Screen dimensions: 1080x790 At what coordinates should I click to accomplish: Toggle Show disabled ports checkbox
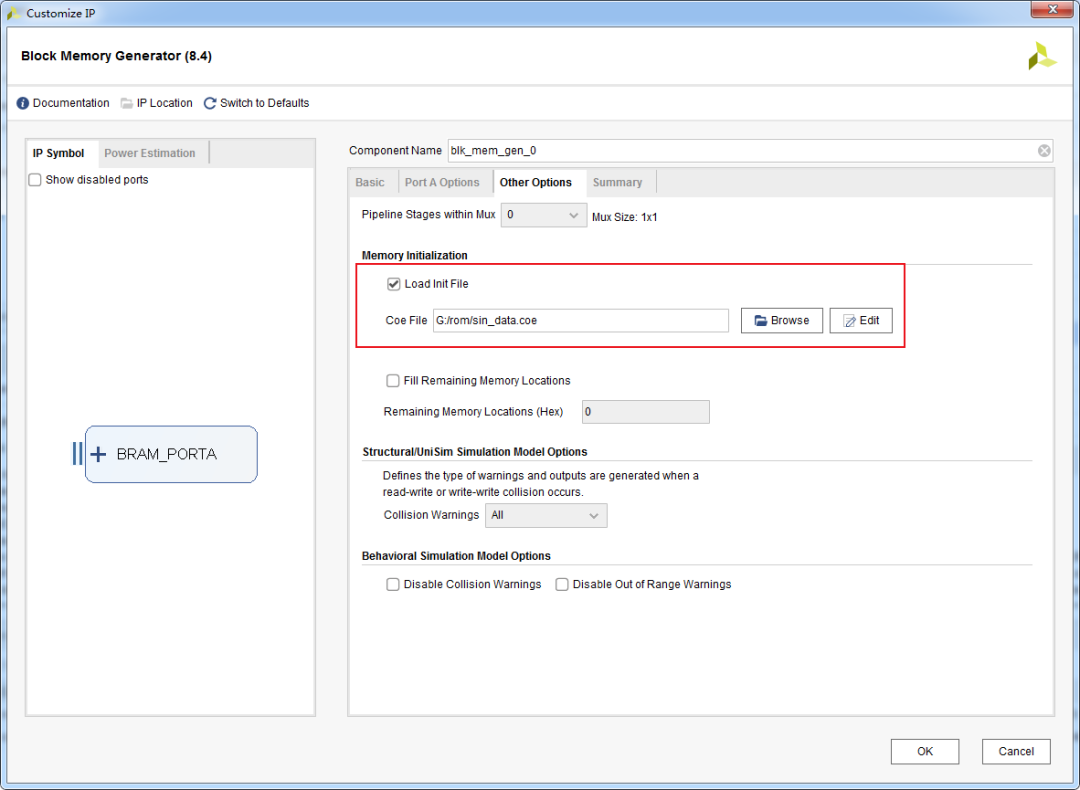pos(35,180)
